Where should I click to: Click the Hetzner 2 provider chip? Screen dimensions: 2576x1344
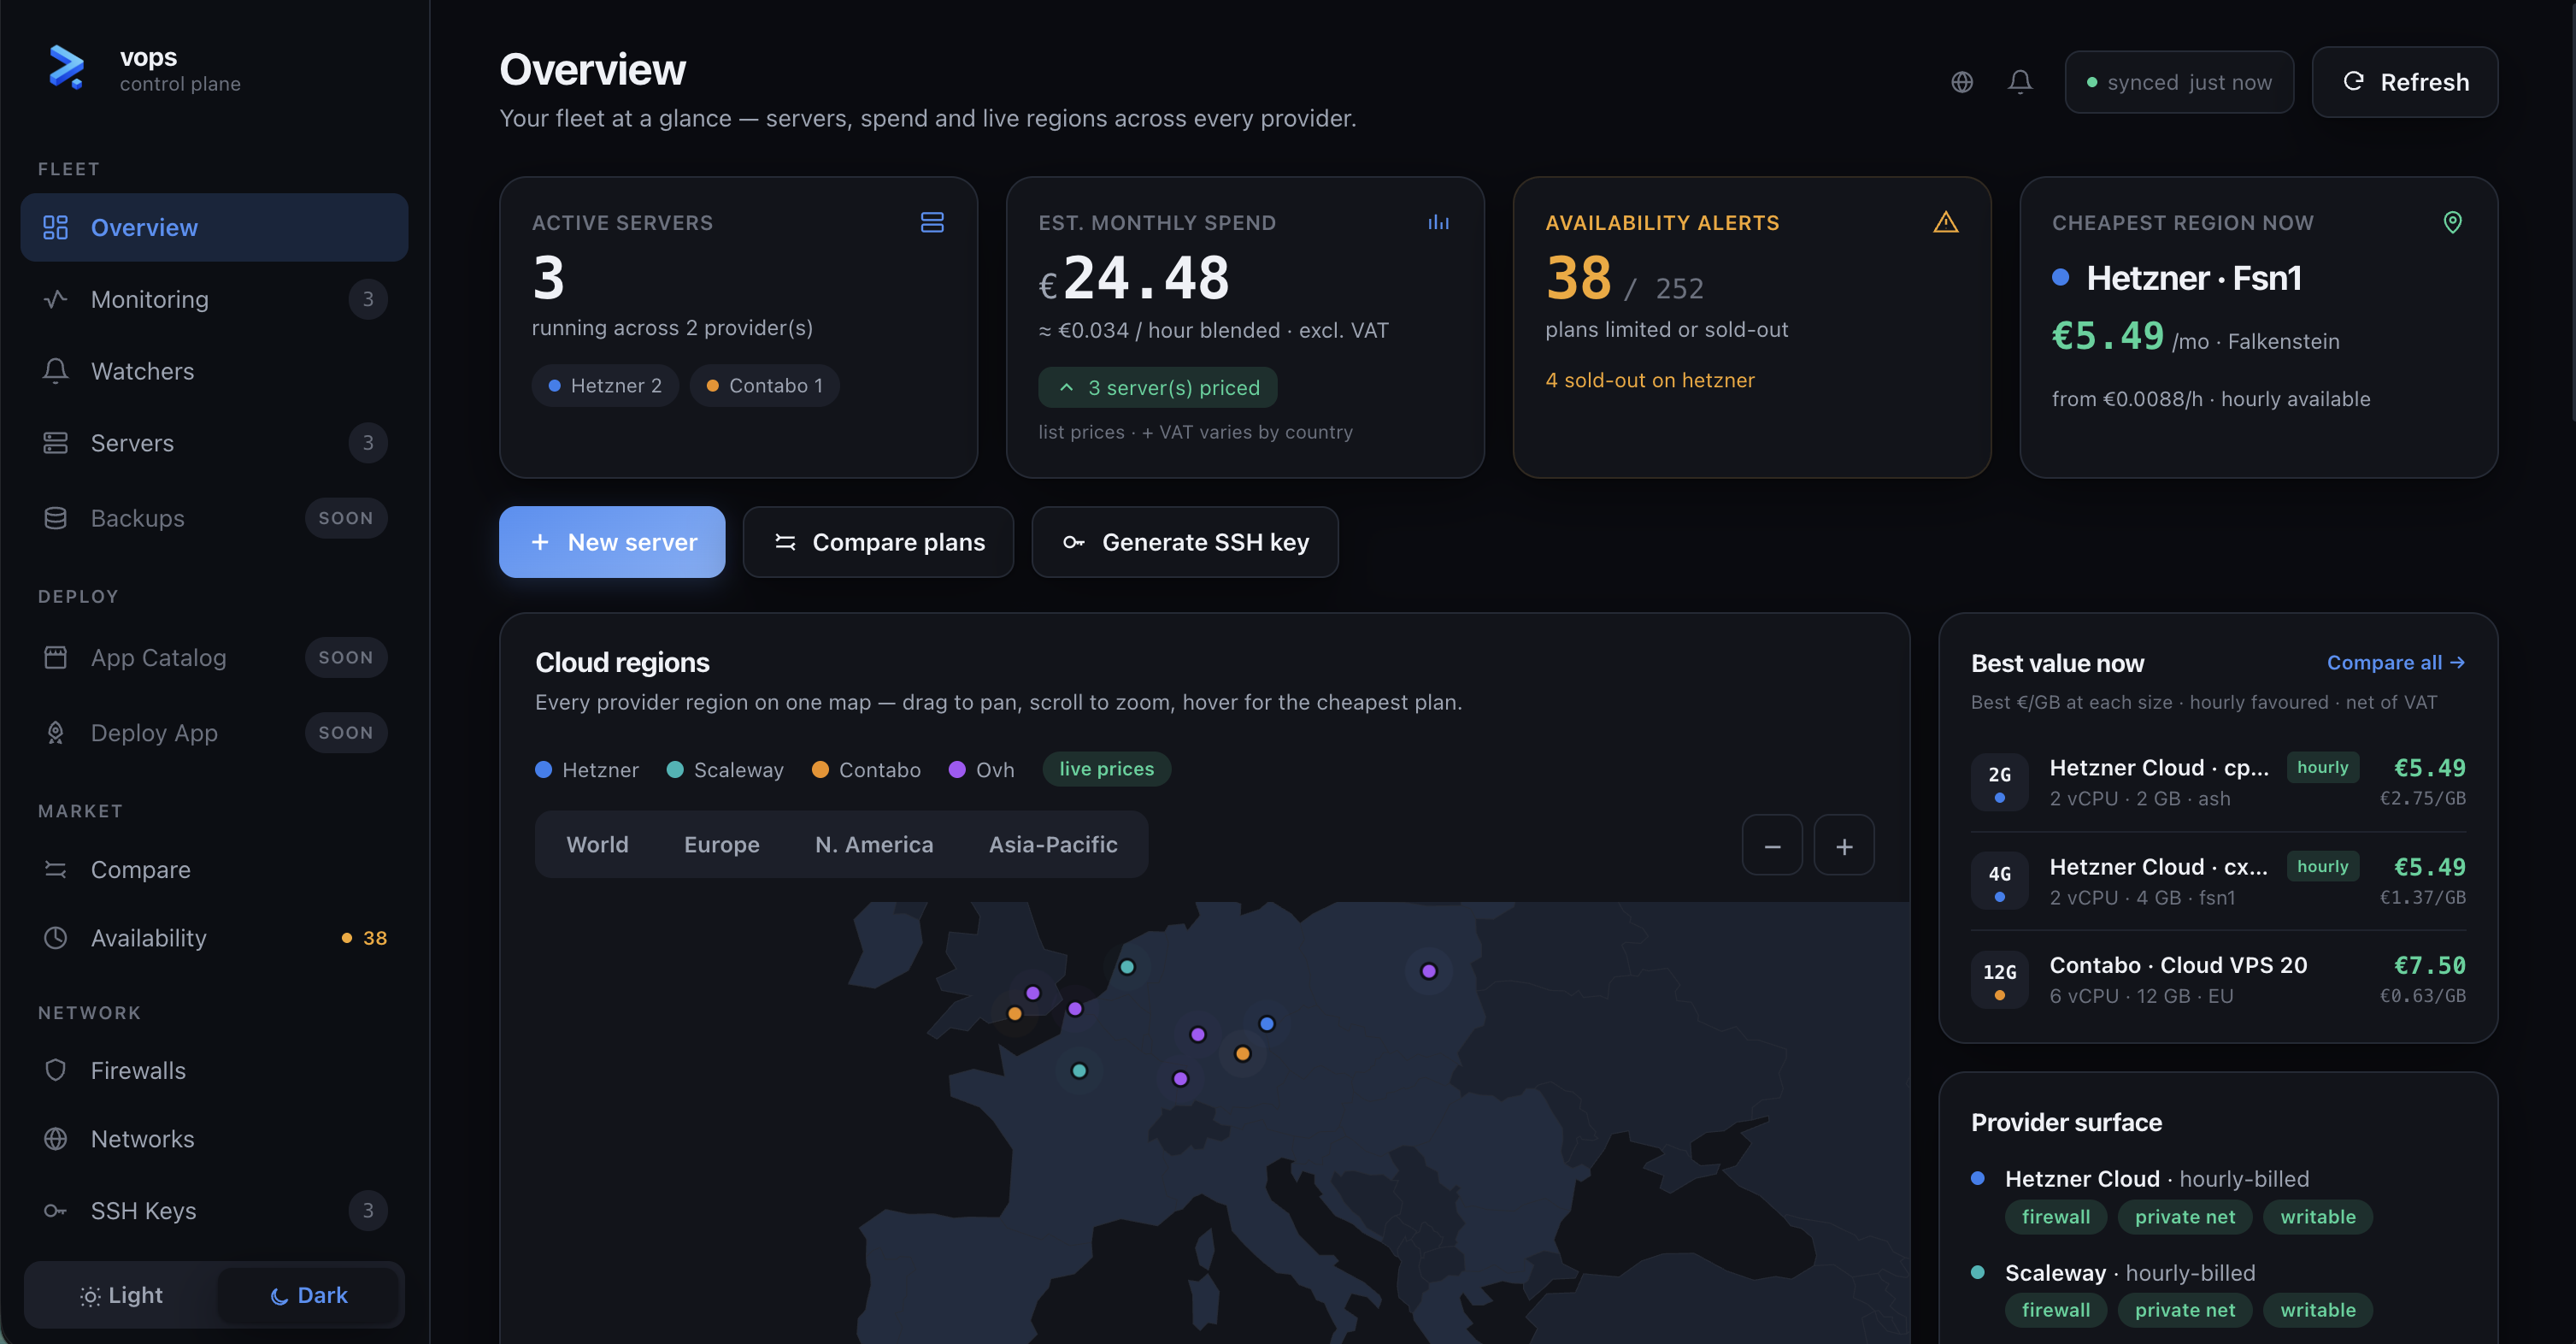tap(605, 385)
